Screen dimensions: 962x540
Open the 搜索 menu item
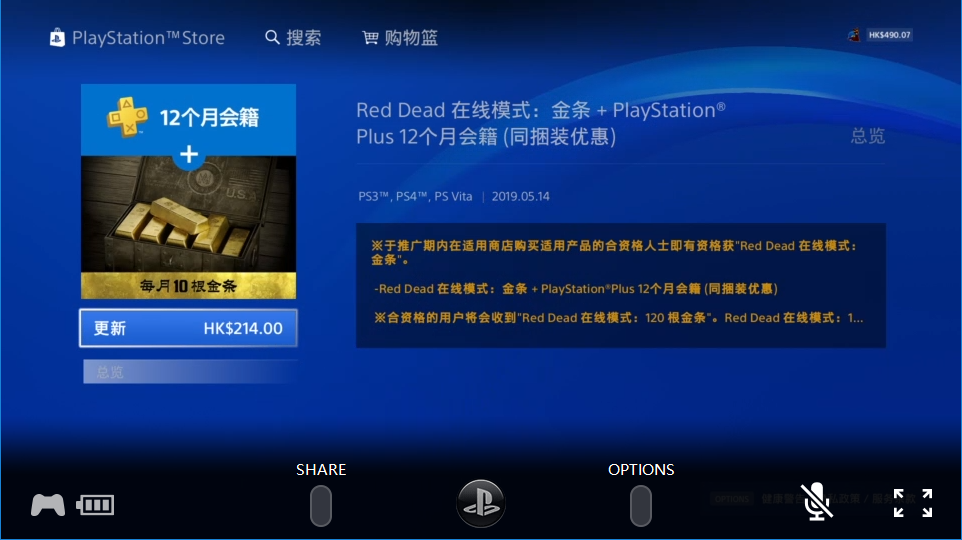[303, 38]
